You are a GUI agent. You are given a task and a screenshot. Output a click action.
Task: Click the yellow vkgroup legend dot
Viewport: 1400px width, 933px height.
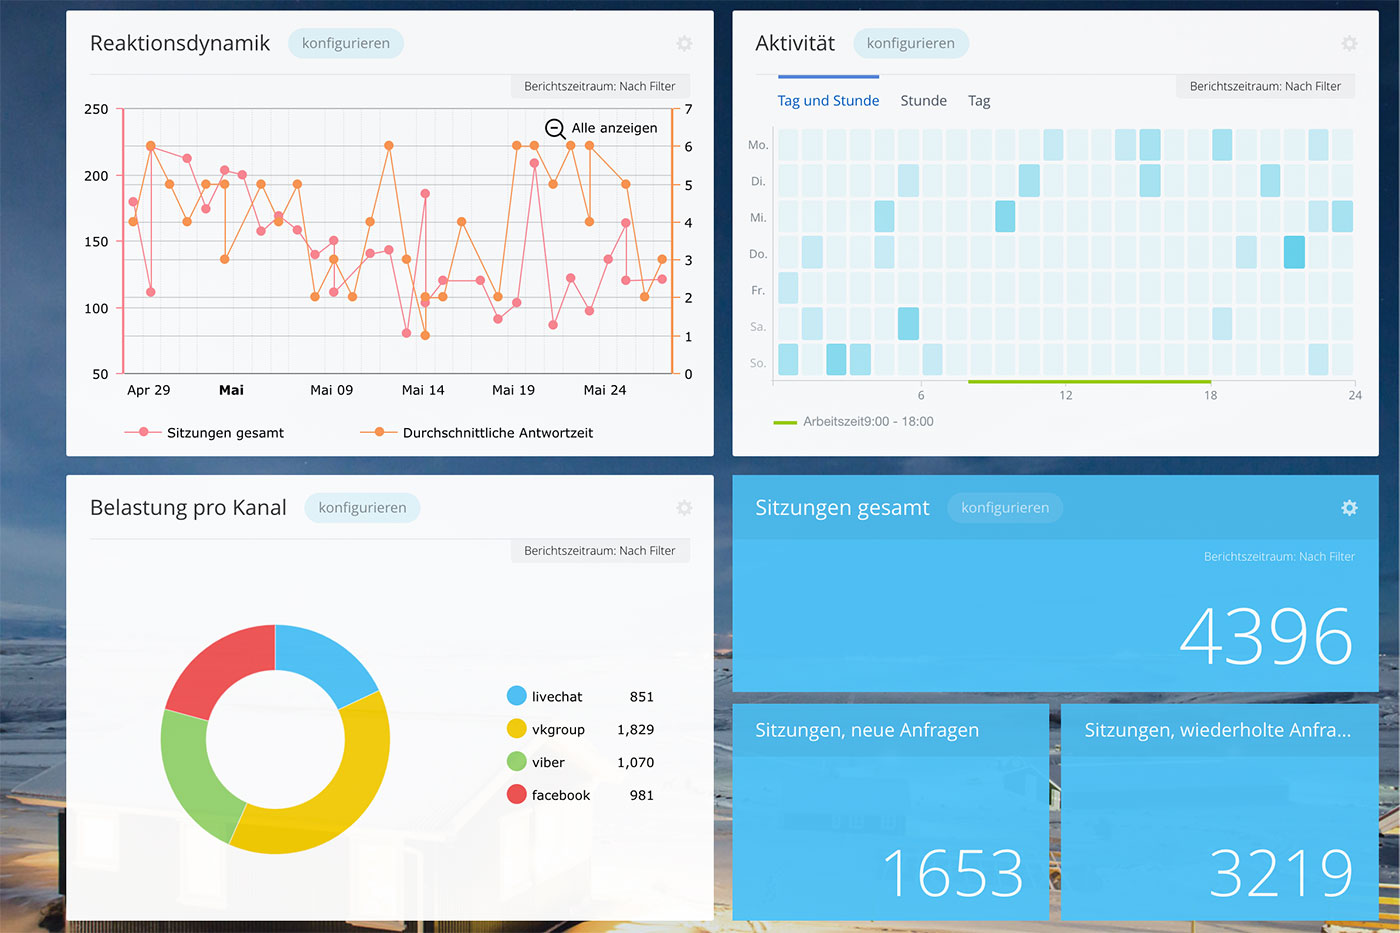pos(516,729)
